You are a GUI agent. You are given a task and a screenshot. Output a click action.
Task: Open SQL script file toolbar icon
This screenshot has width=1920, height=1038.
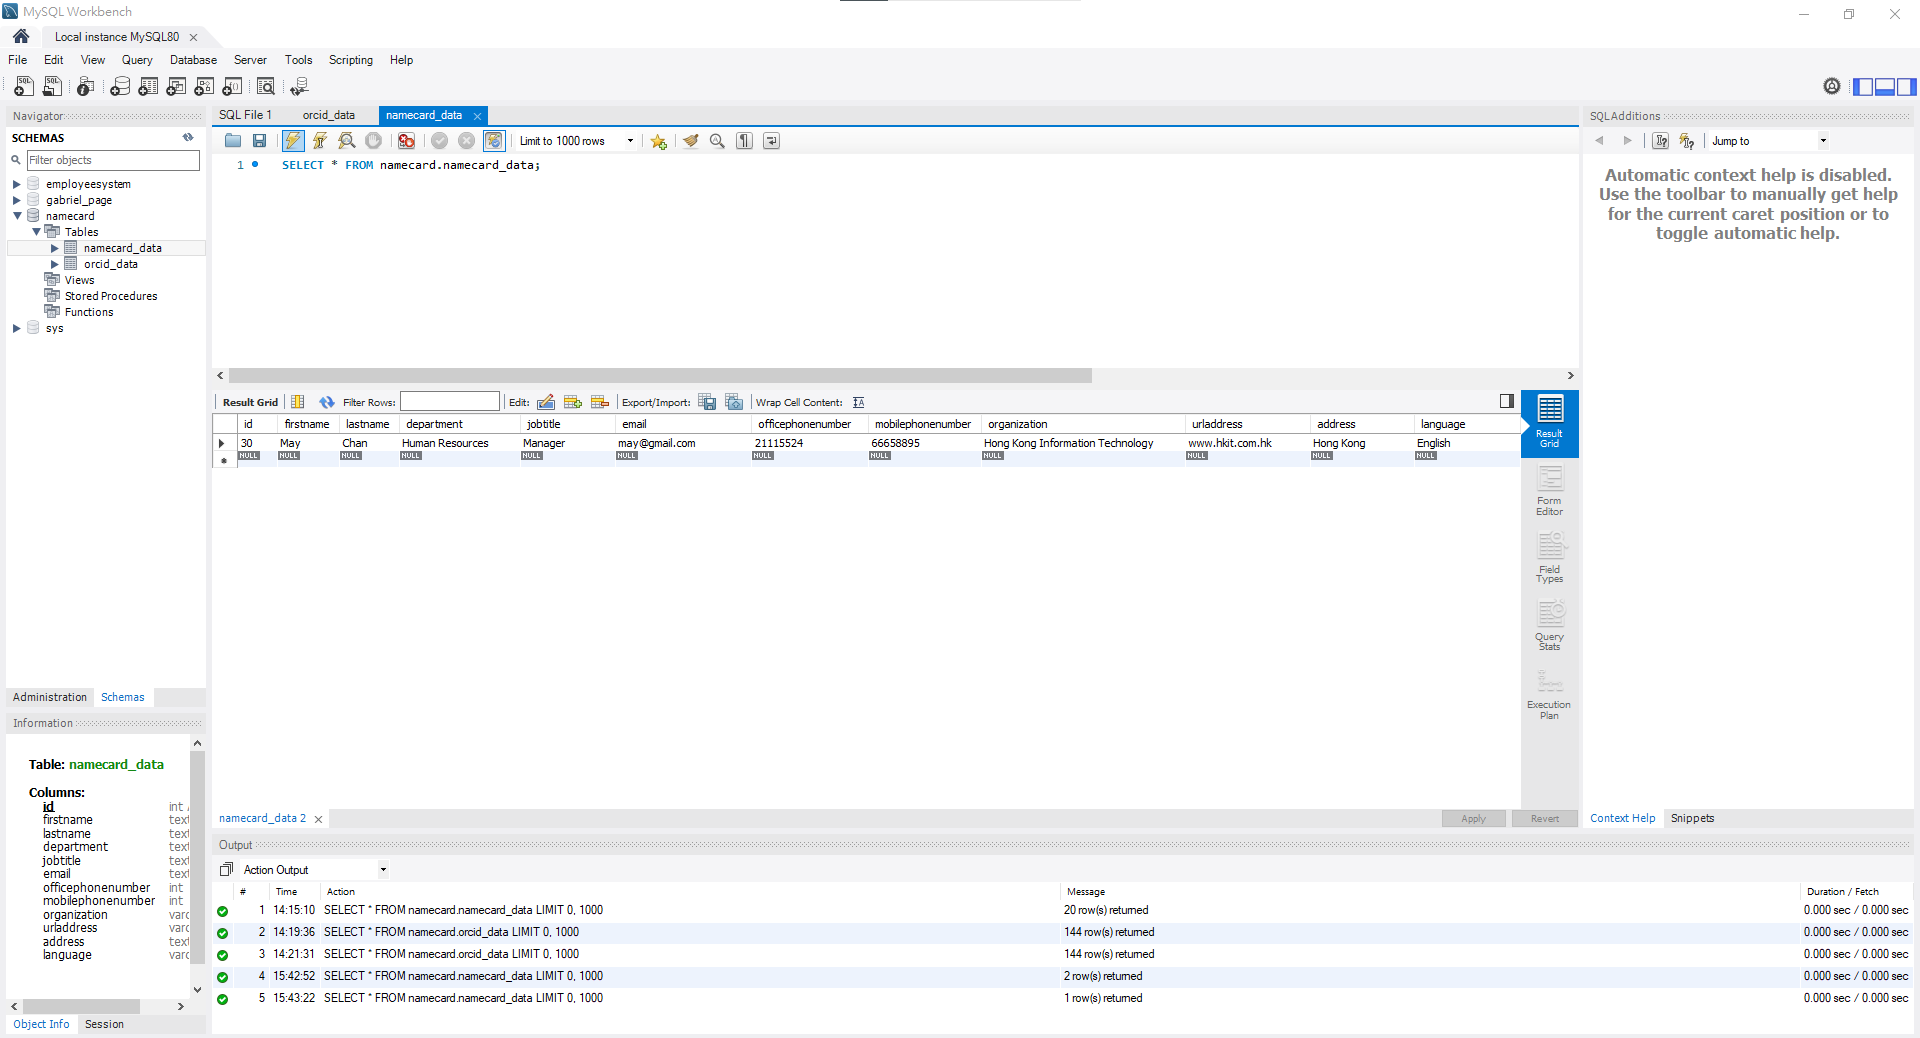[x=52, y=87]
